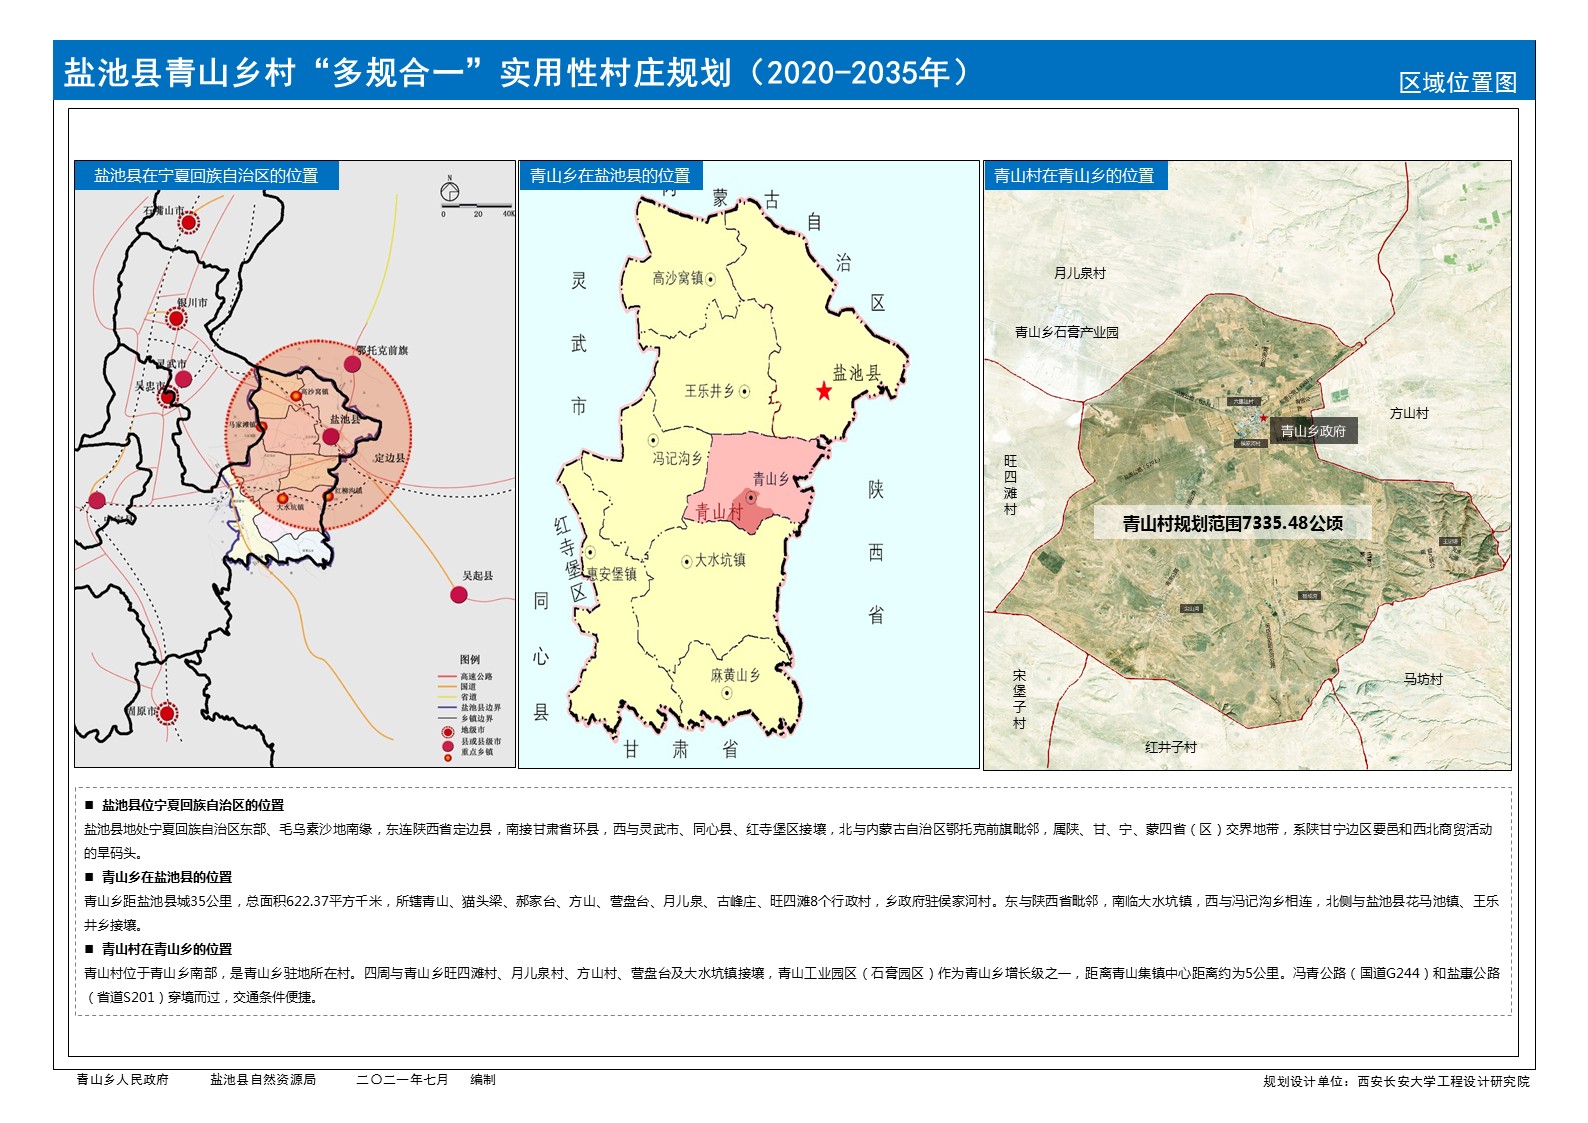Click the 吴起县 red dot marker

pos(459,595)
